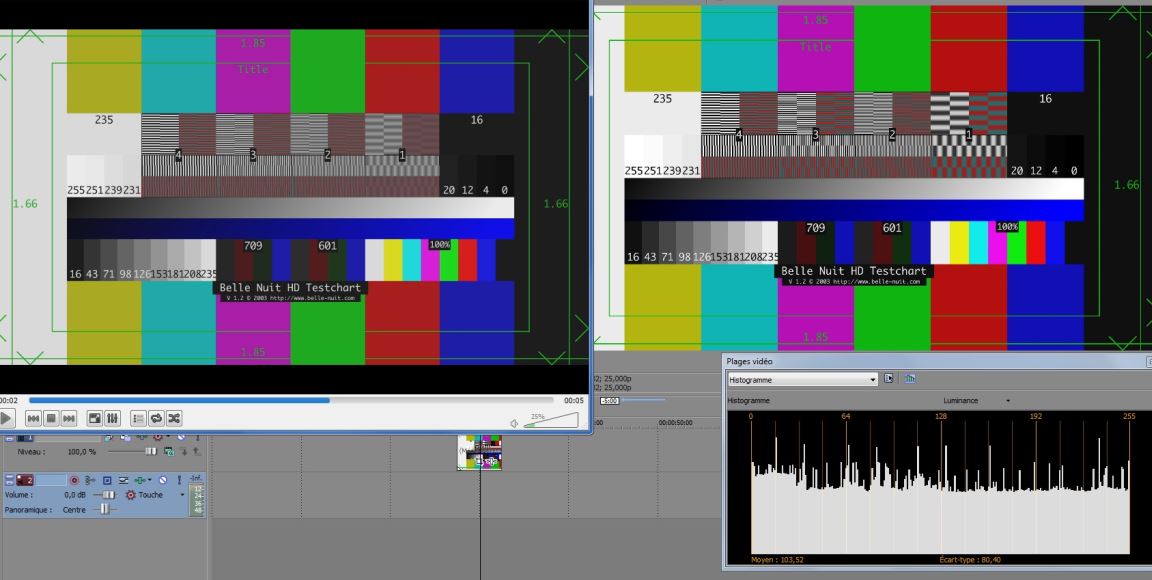
Task: Skip to next item in the media player
Action: coord(69,418)
